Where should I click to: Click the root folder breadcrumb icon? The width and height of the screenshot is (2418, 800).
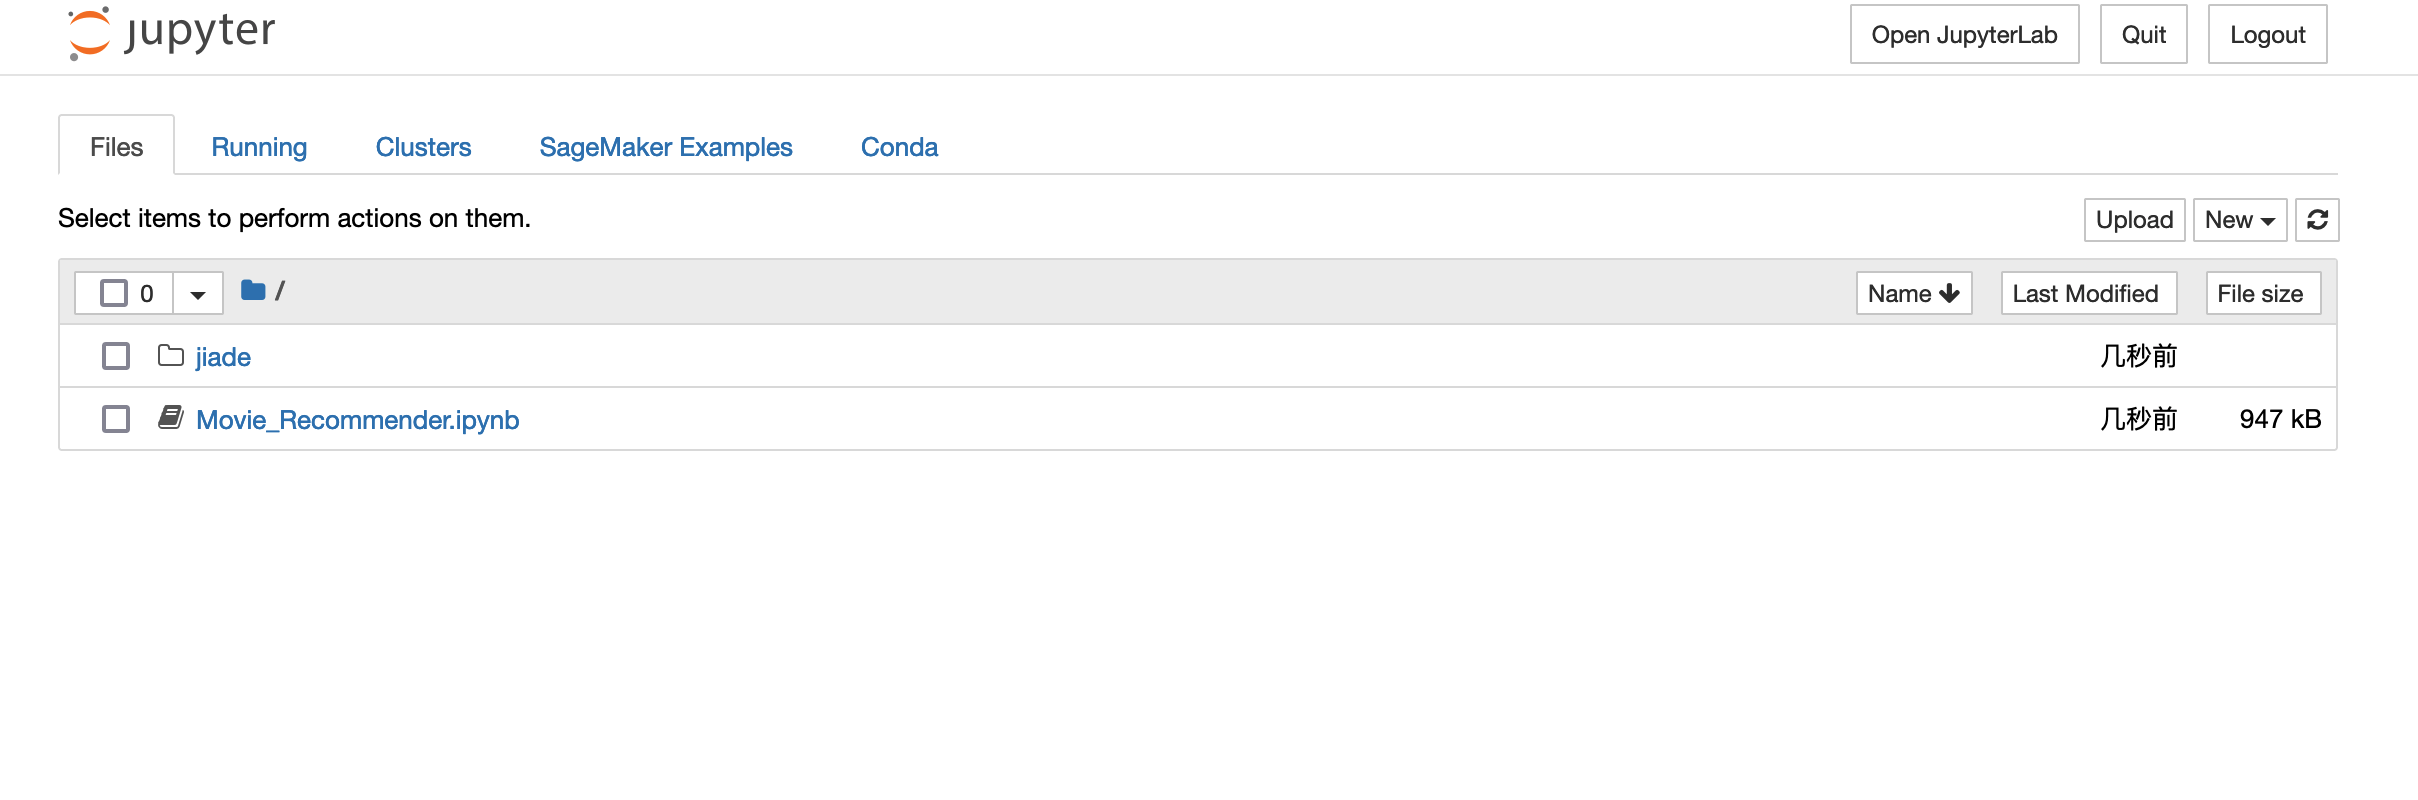(253, 291)
